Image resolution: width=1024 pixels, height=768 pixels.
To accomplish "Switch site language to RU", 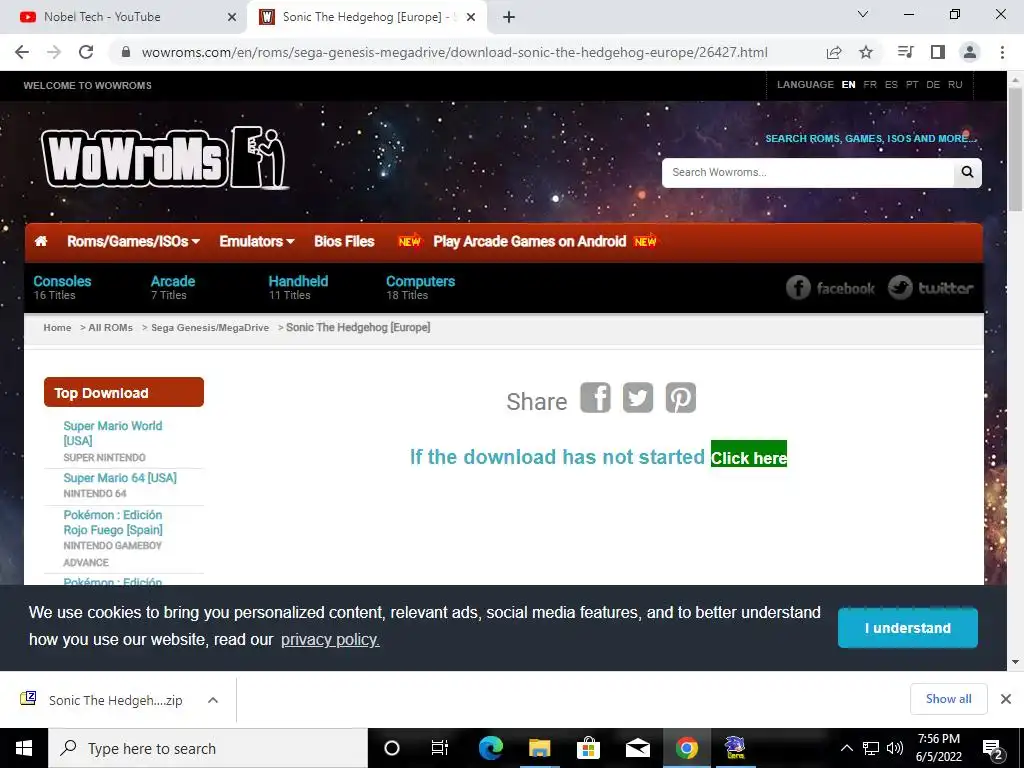I will [x=955, y=85].
